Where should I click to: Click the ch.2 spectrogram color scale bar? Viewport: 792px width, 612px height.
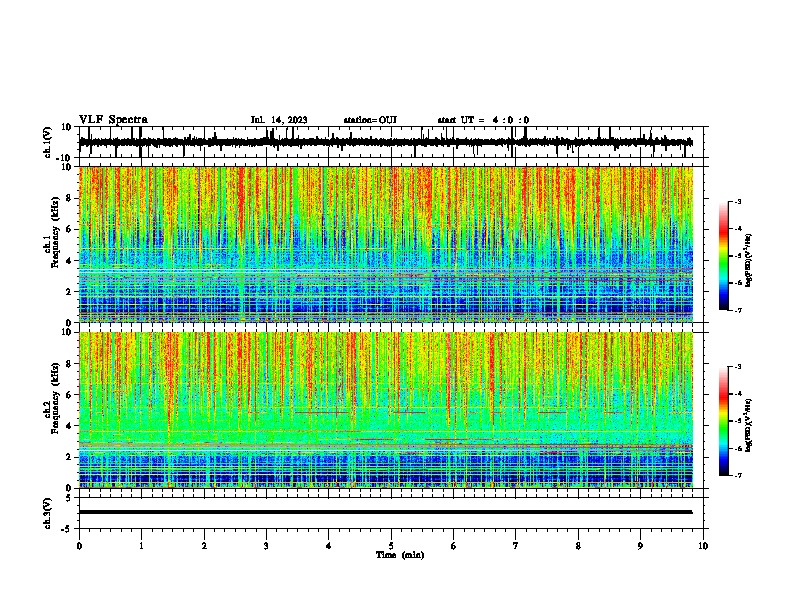(x=723, y=421)
